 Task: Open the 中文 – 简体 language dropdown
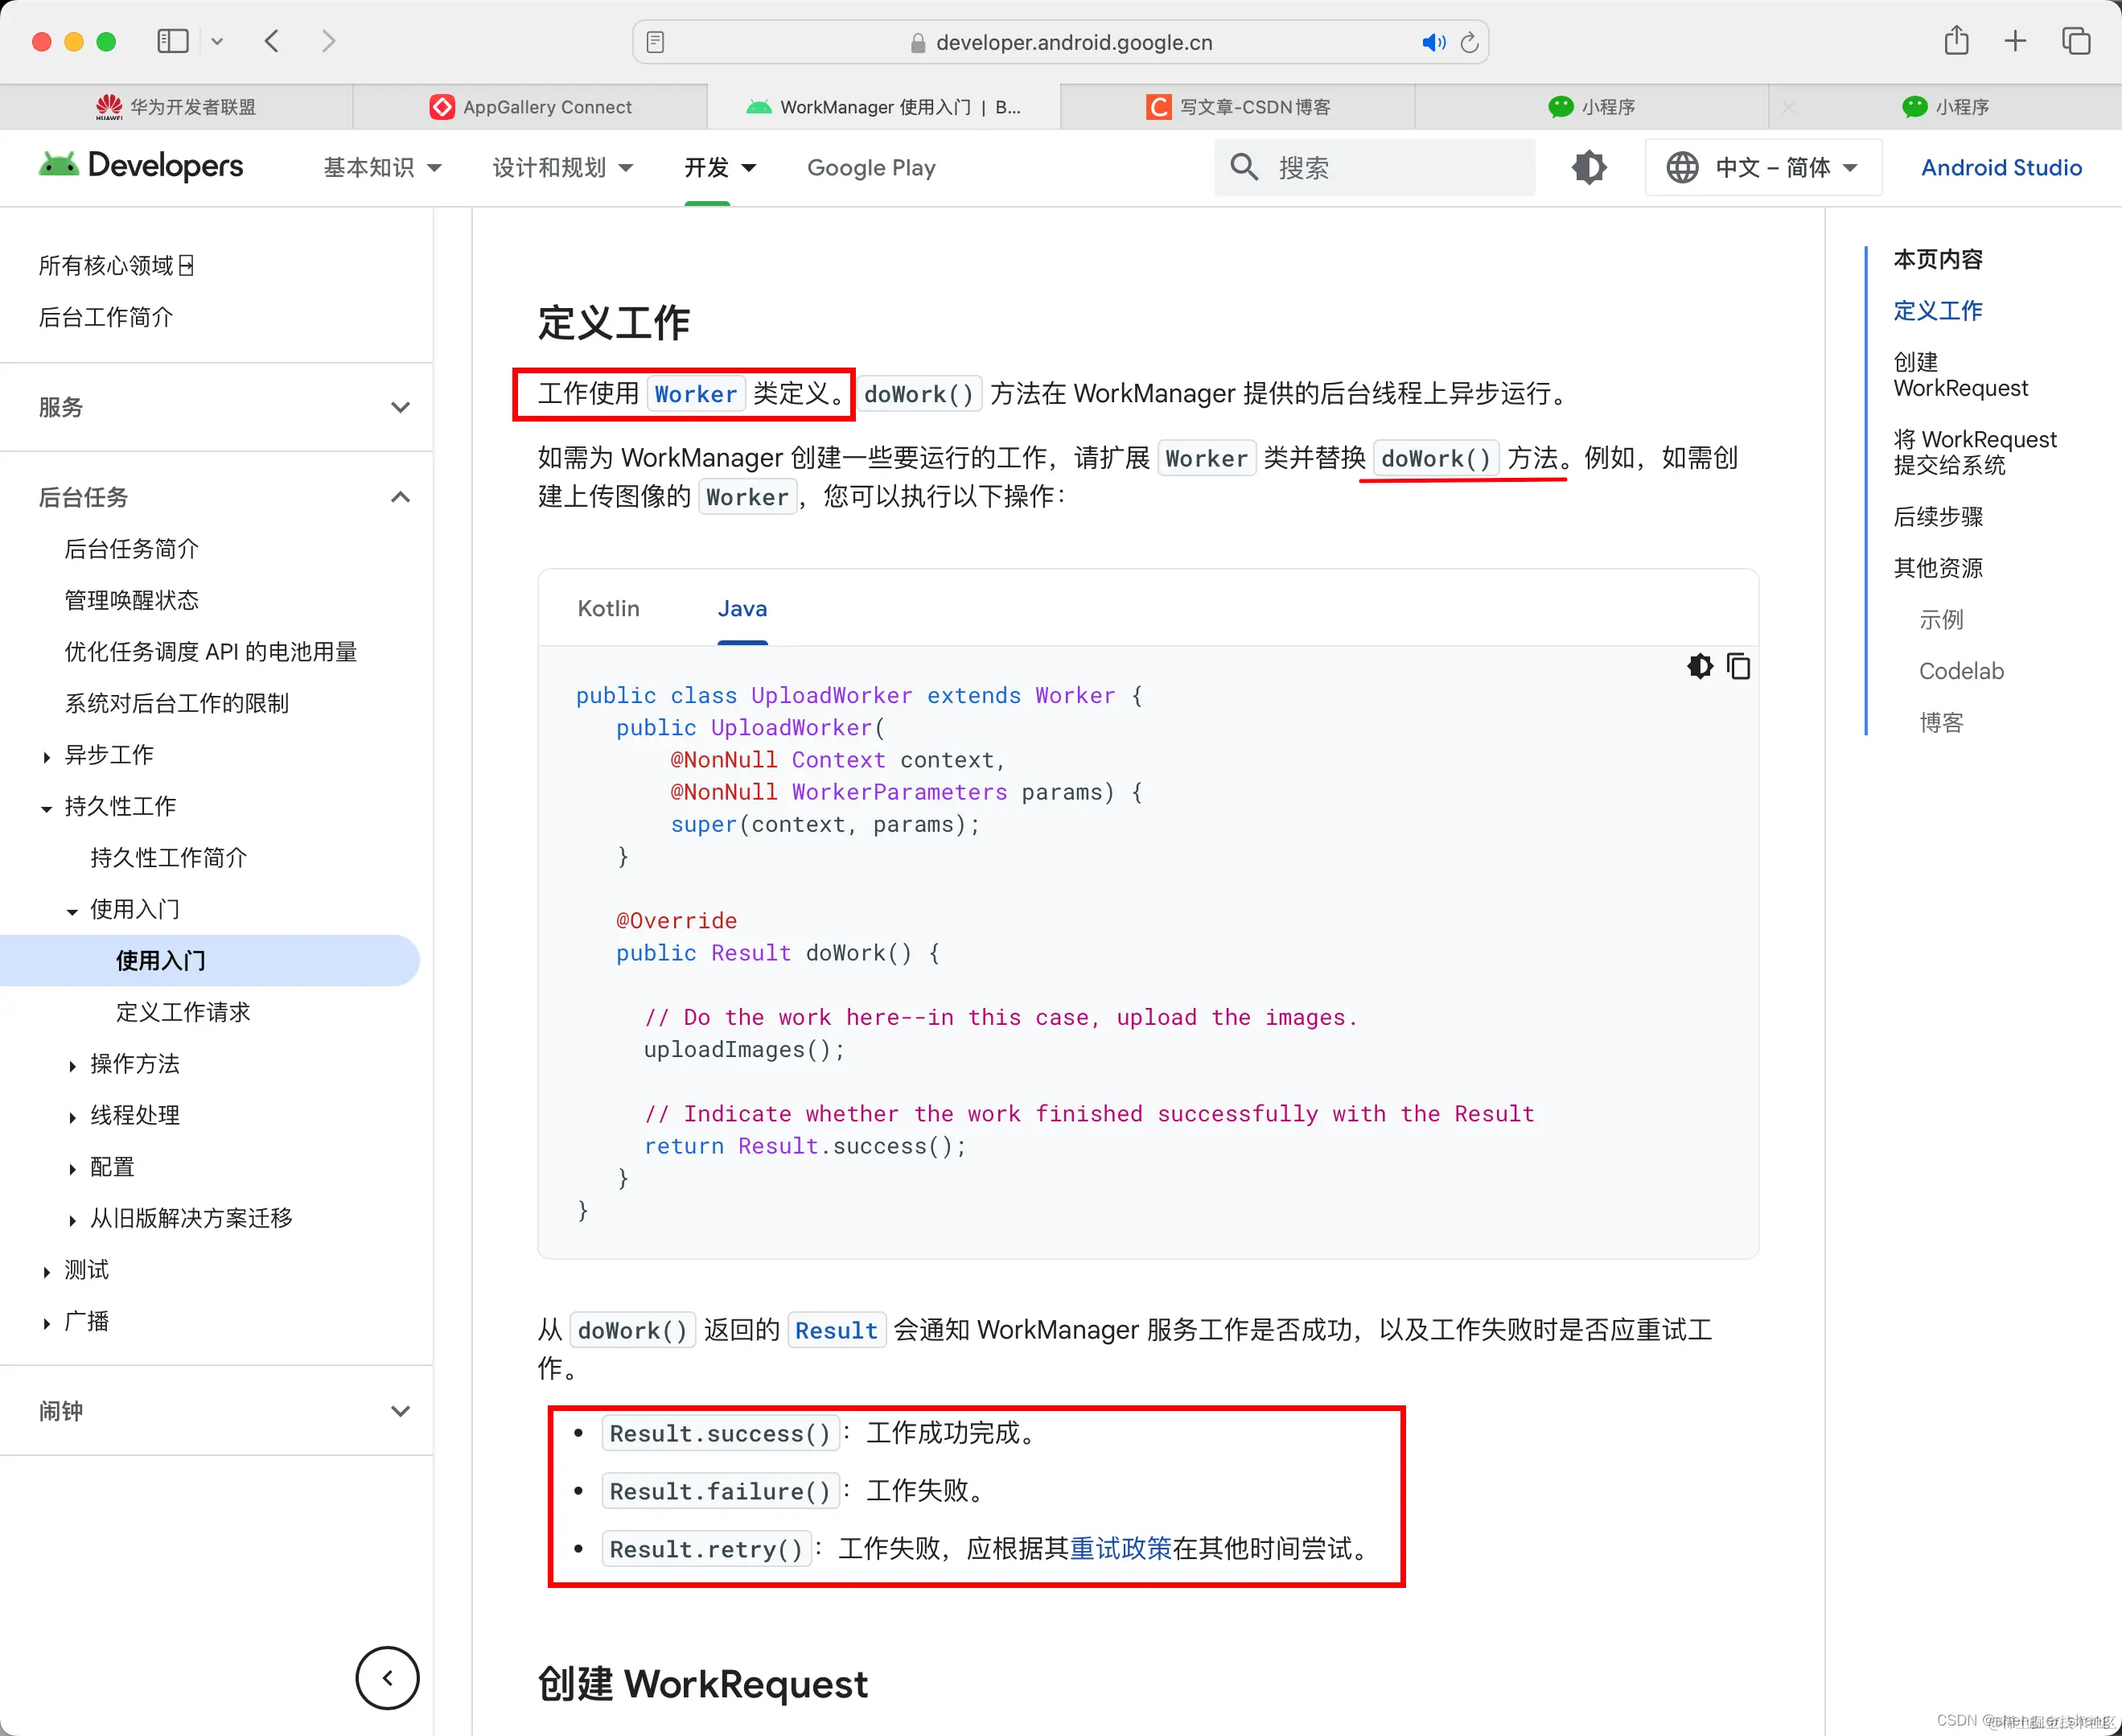(x=1763, y=167)
